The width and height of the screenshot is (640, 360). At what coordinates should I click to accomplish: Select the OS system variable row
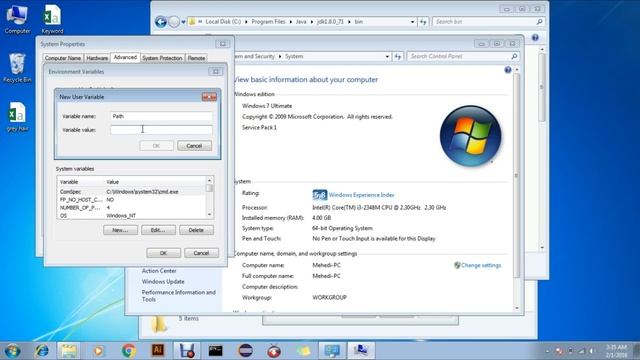point(131,216)
